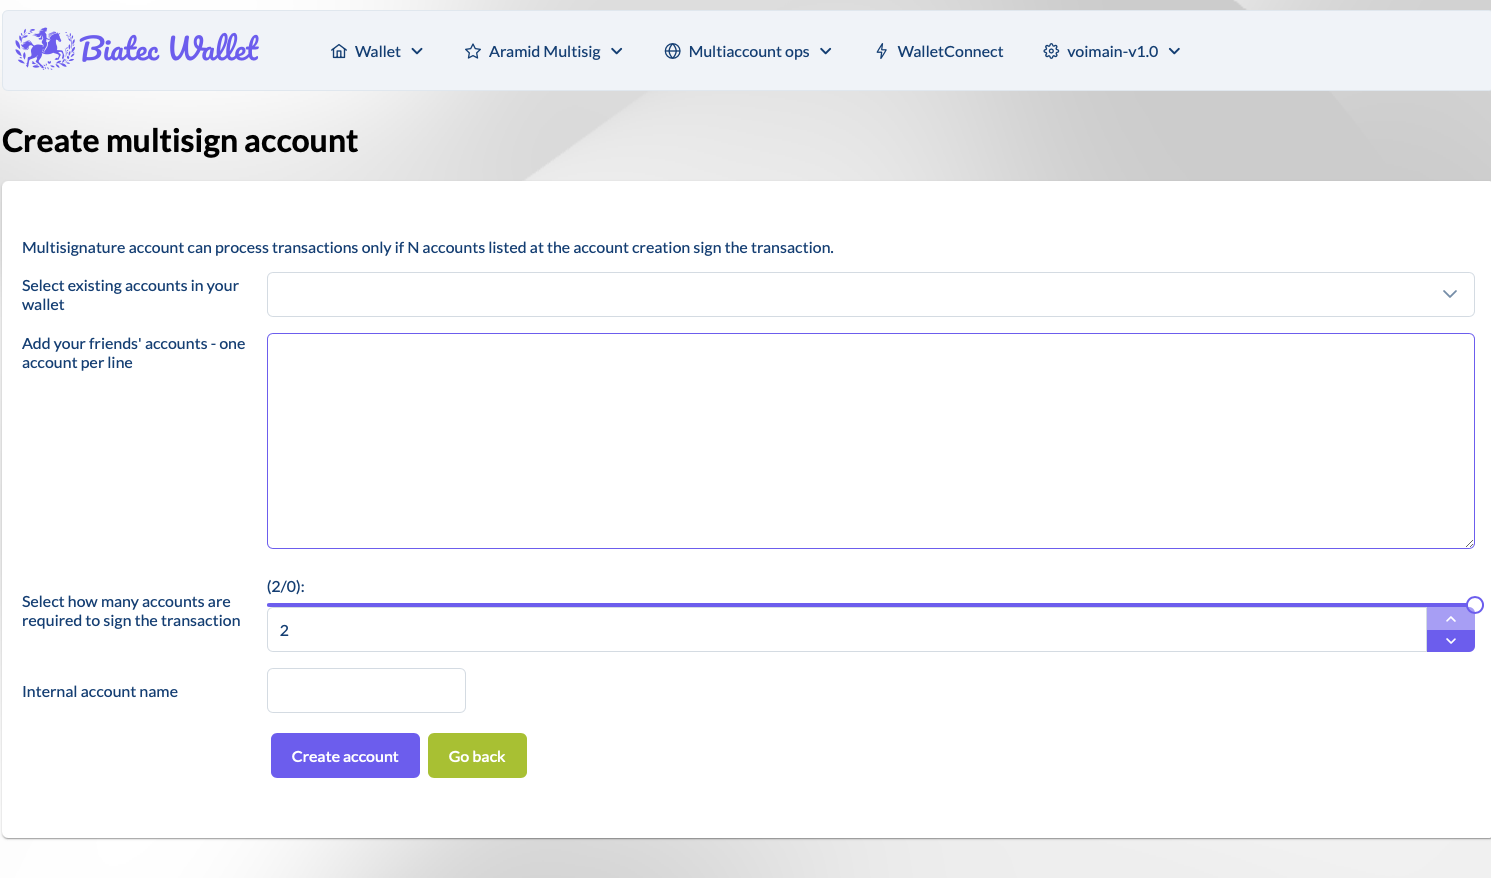Click the Go back button

click(477, 755)
